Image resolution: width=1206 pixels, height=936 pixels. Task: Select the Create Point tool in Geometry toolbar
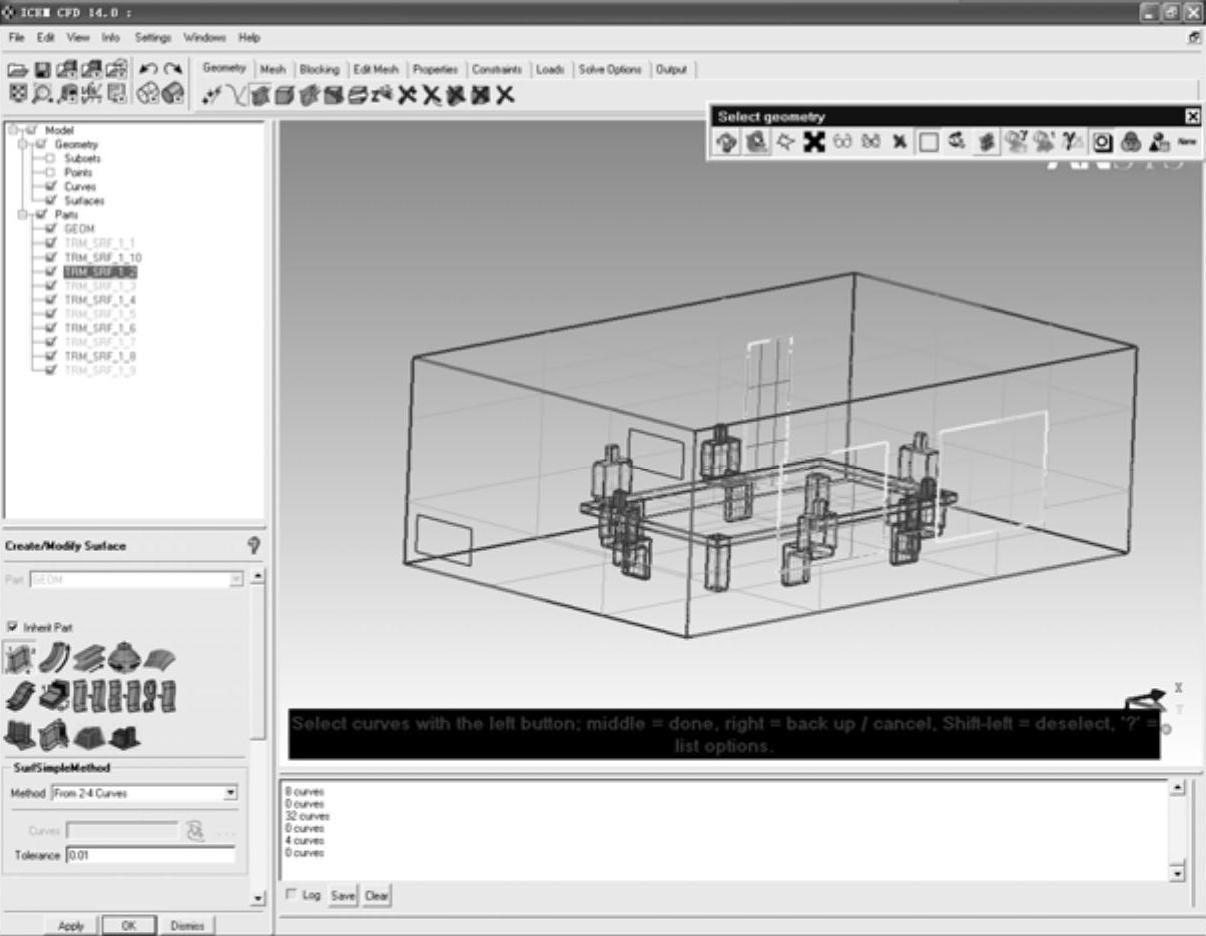(x=211, y=96)
